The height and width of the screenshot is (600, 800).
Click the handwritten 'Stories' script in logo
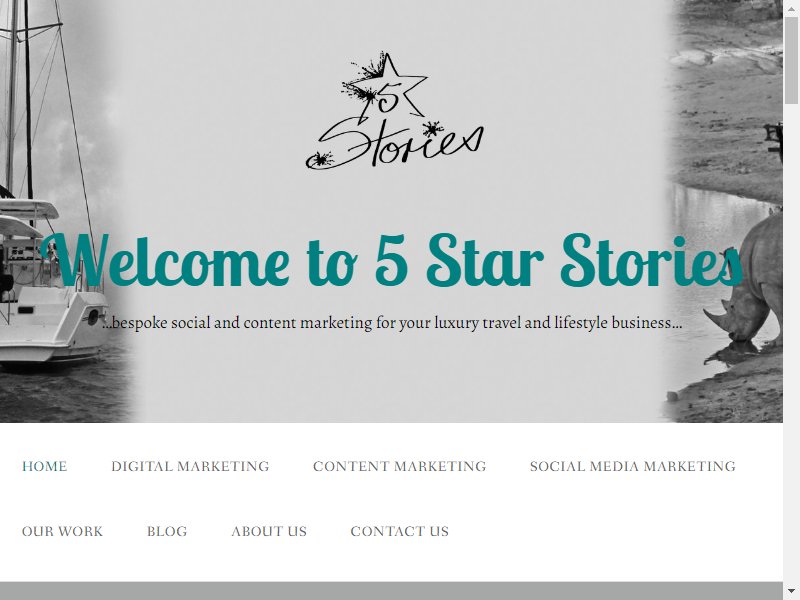[394, 145]
